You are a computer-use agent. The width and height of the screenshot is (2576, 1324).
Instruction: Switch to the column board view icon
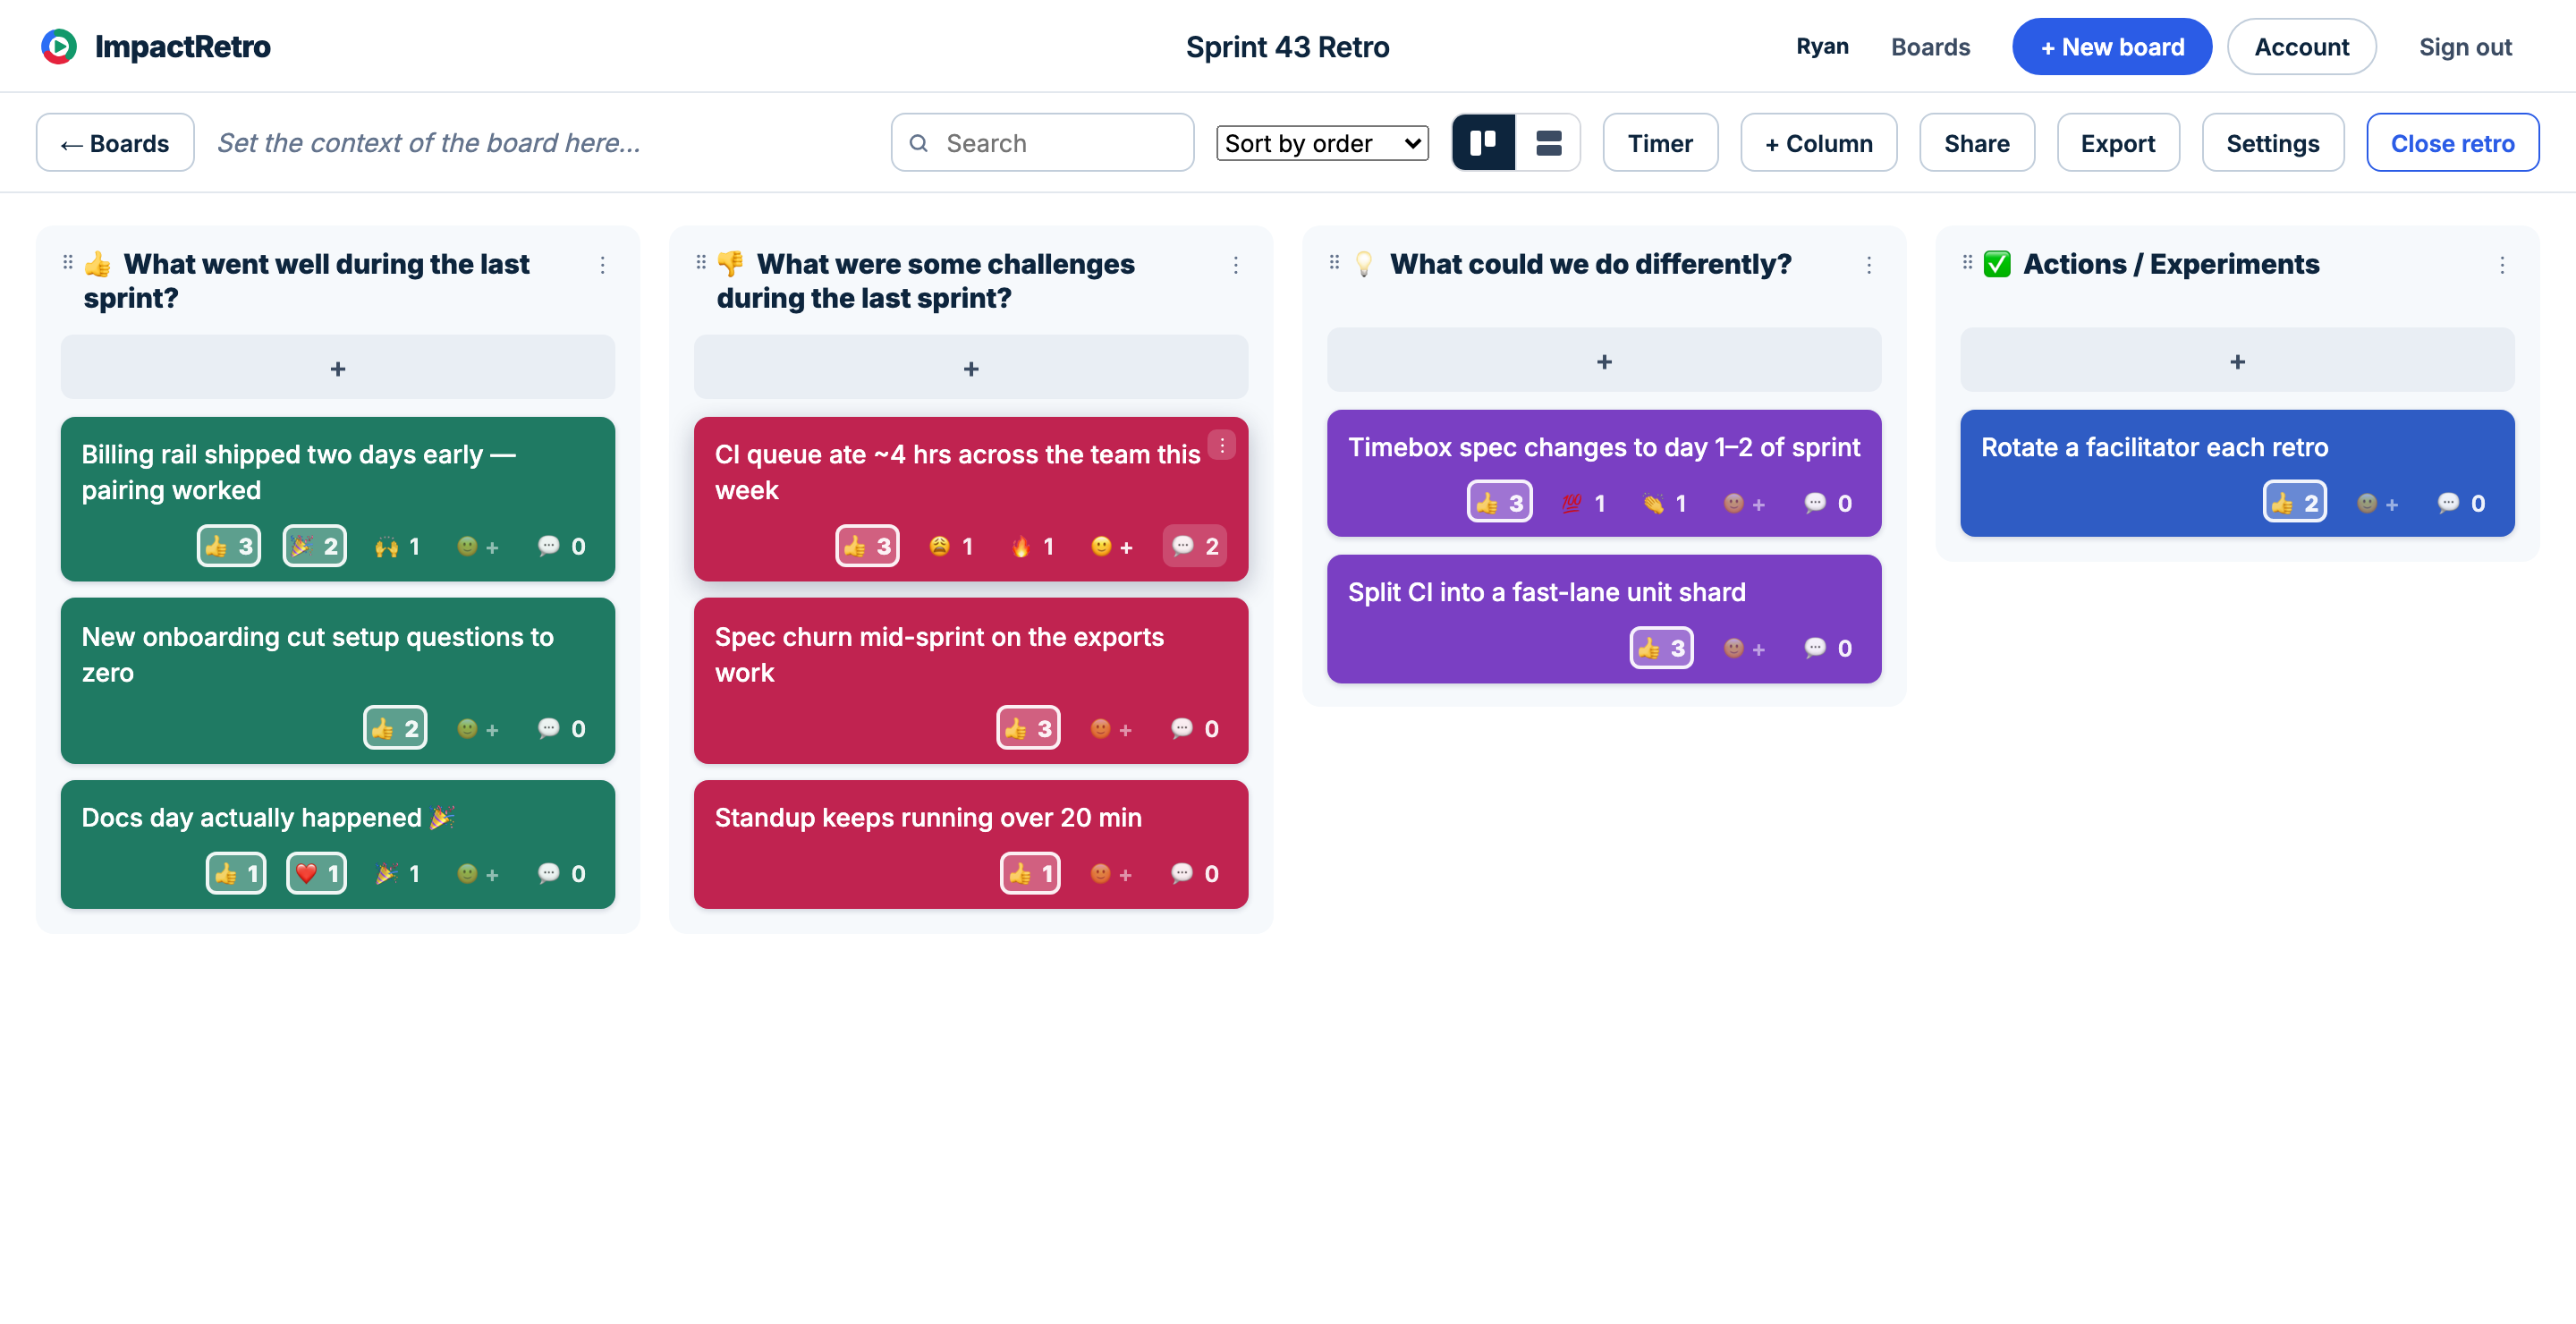pyautogui.click(x=1483, y=143)
